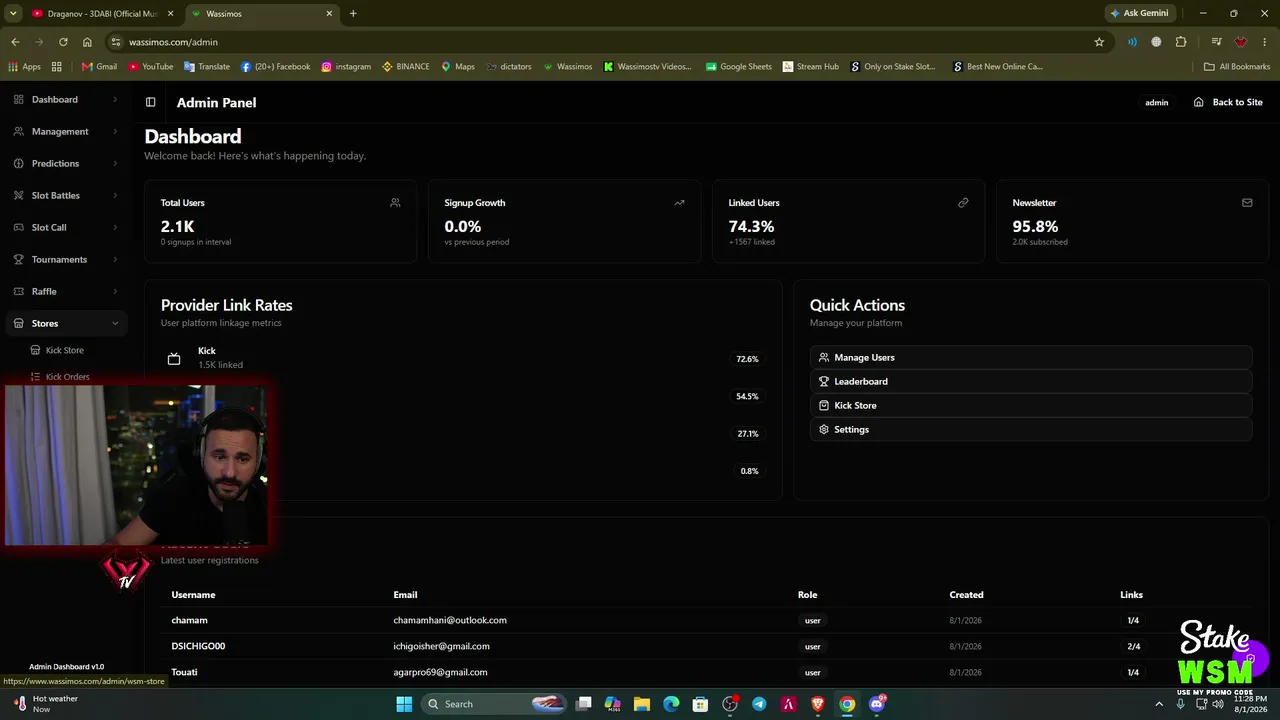Go back with browser back arrow
The width and height of the screenshot is (1280, 720).
click(x=15, y=42)
